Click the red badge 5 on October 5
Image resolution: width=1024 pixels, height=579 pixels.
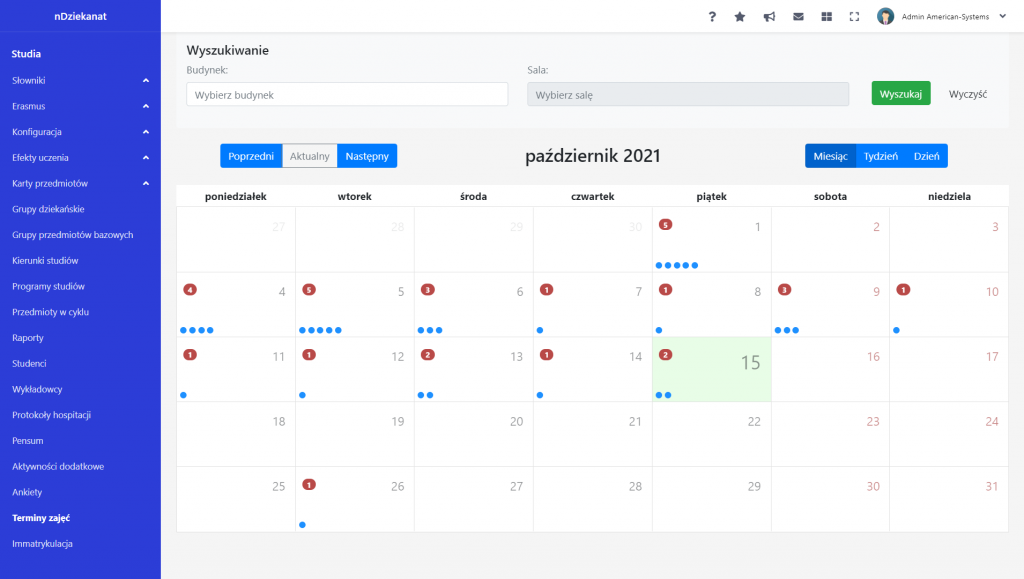click(309, 289)
